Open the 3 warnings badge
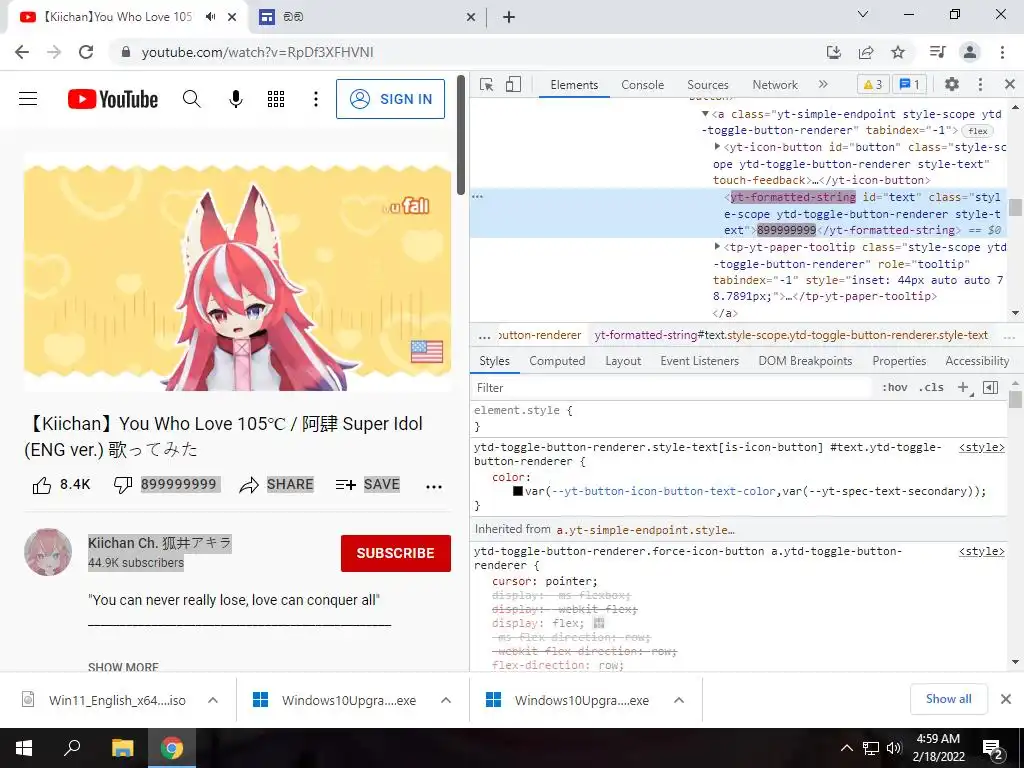Viewport: 1024px width, 768px height. (x=872, y=84)
